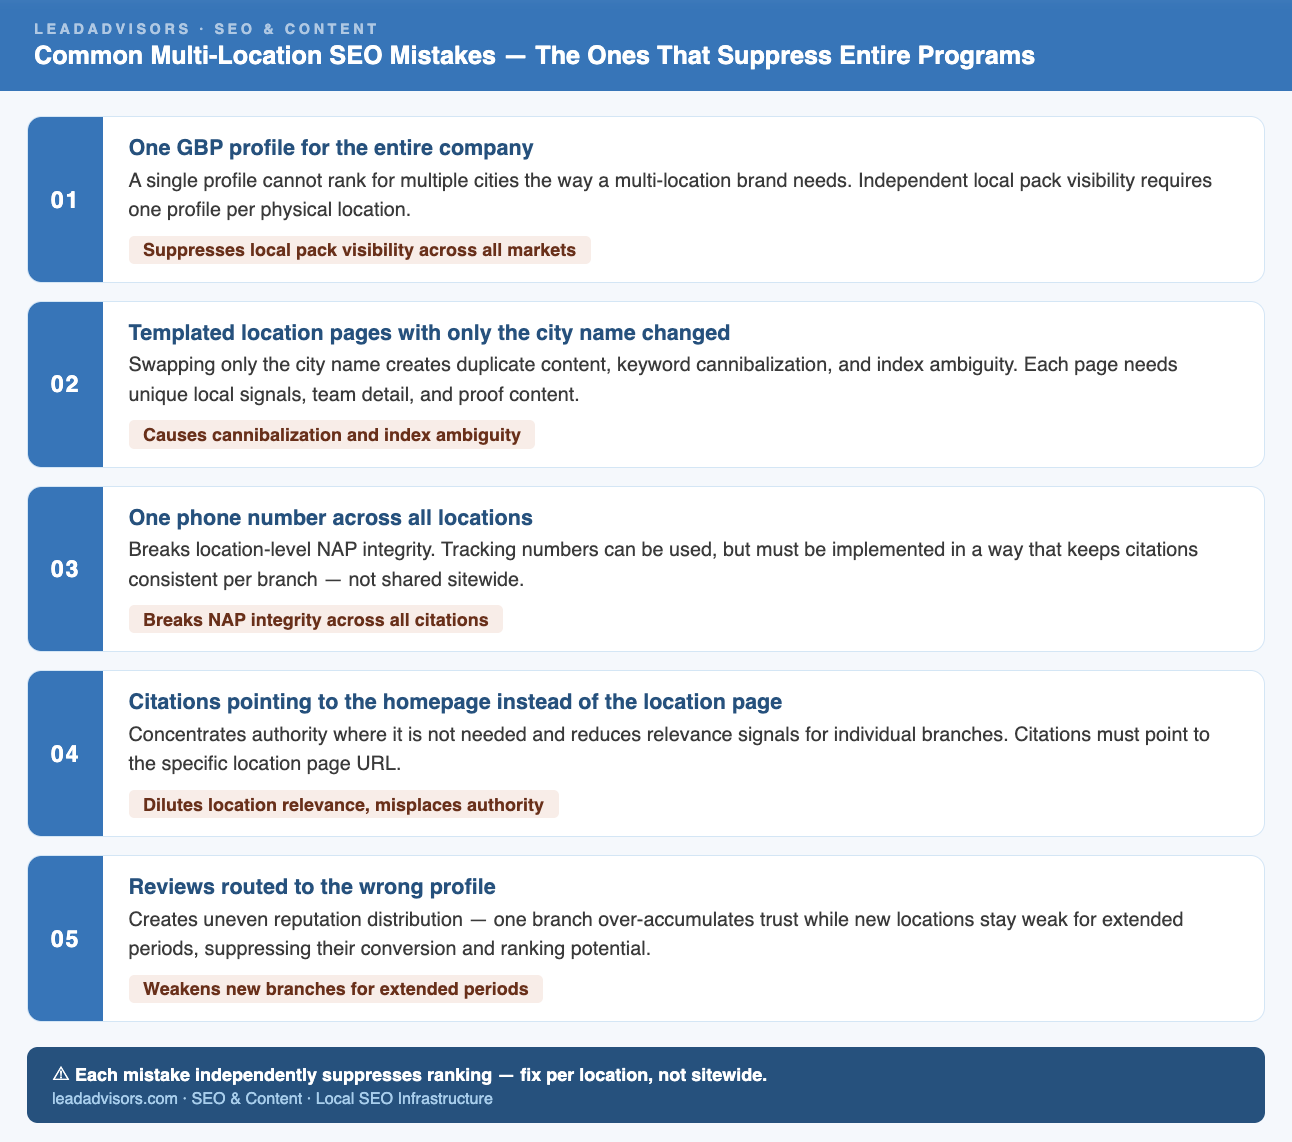Click tag "Dilutes location relevance, misplaces authority"
Screen dimensions: 1292x1142
click(x=344, y=805)
